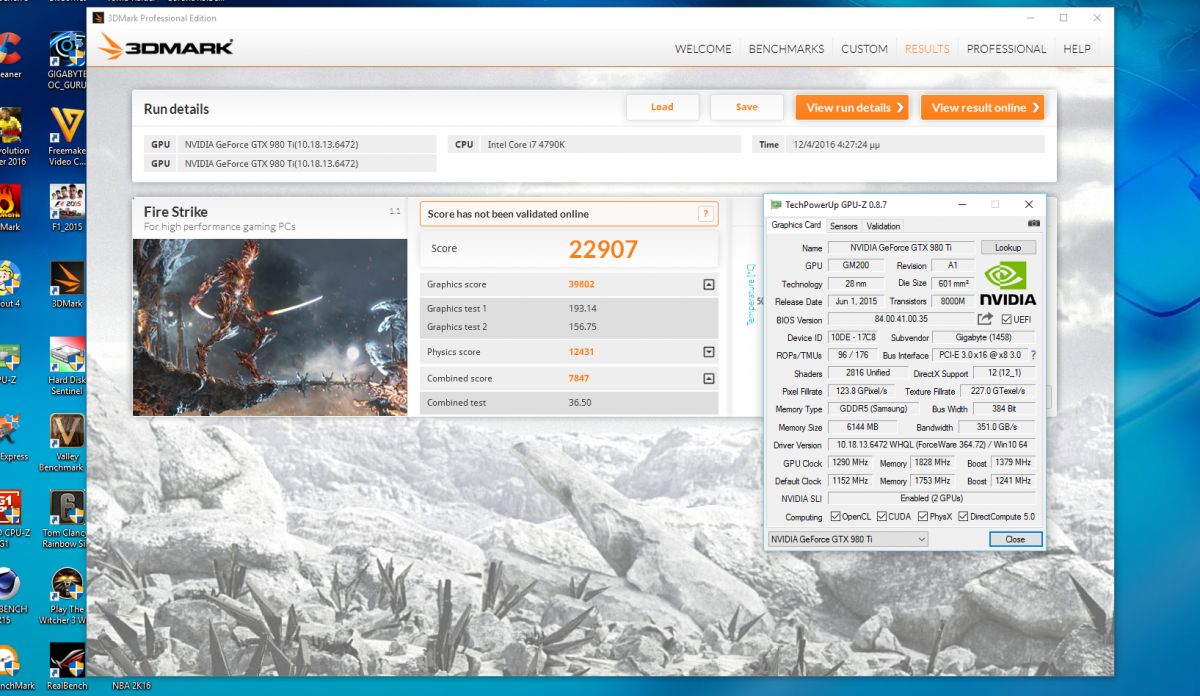1200x696 pixels.
Task: Toggle the DirectCompute 5.0 checkbox
Action: click(963, 517)
